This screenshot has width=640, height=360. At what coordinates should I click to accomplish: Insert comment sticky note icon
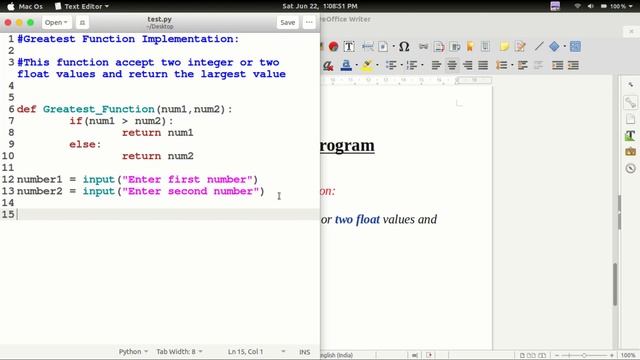pyautogui.click(x=504, y=47)
